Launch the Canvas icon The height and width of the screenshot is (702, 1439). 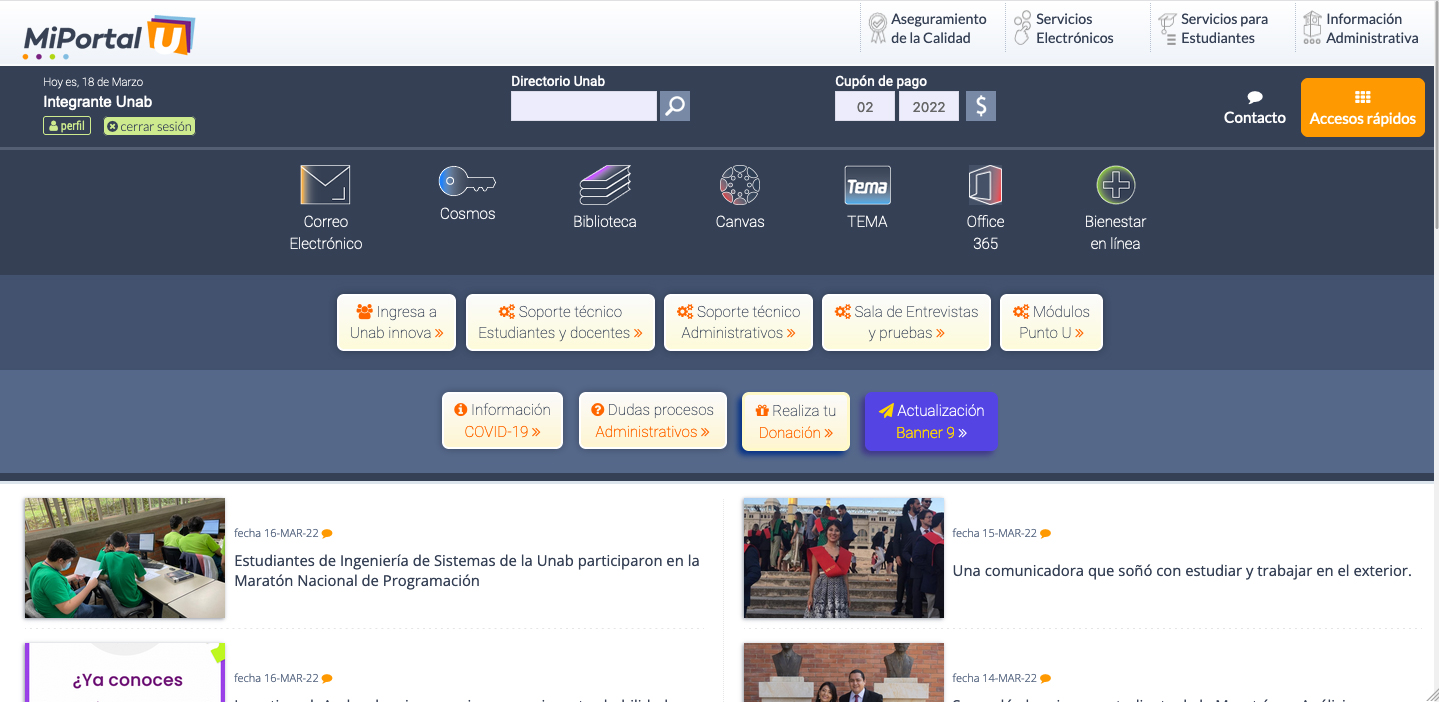[740, 186]
